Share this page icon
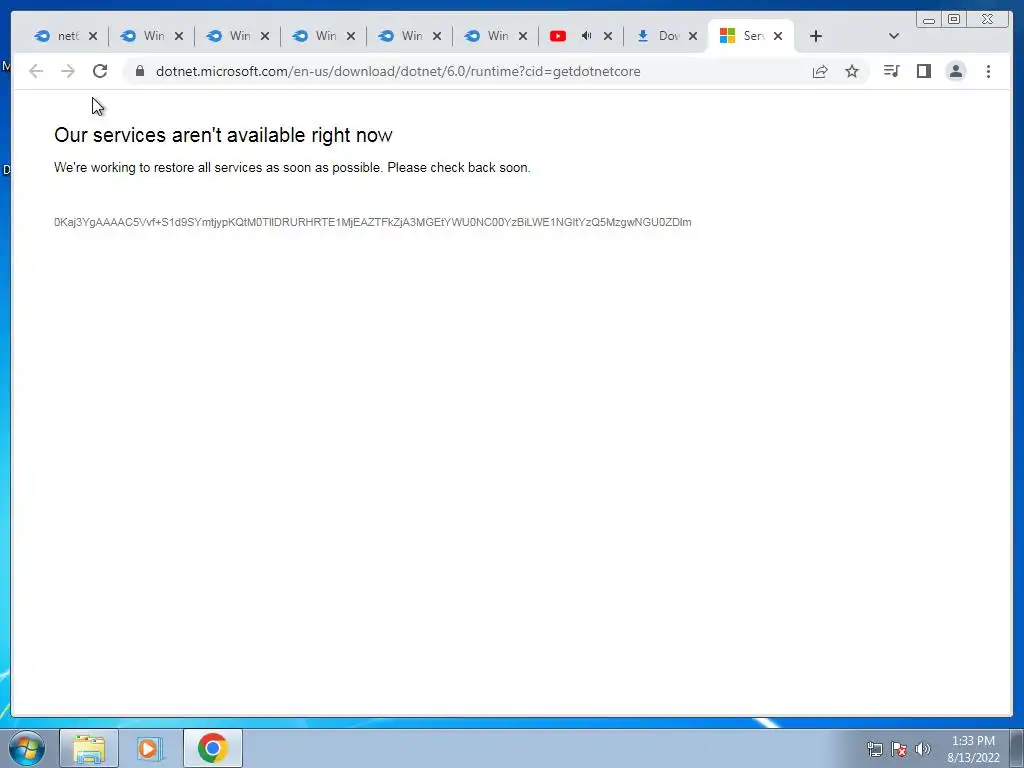1024x768 pixels. pyautogui.click(x=820, y=71)
